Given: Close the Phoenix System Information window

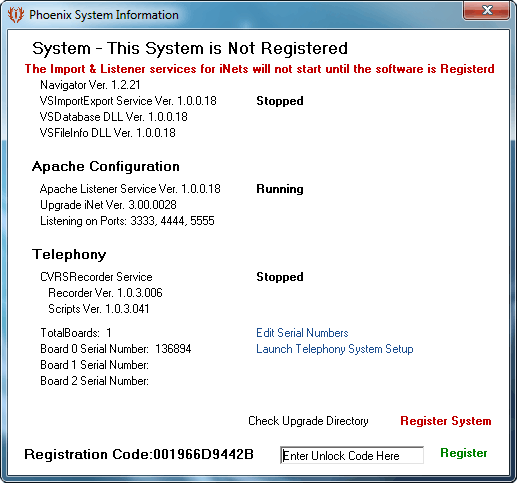Looking at the screenshot, I should [486, 11].
